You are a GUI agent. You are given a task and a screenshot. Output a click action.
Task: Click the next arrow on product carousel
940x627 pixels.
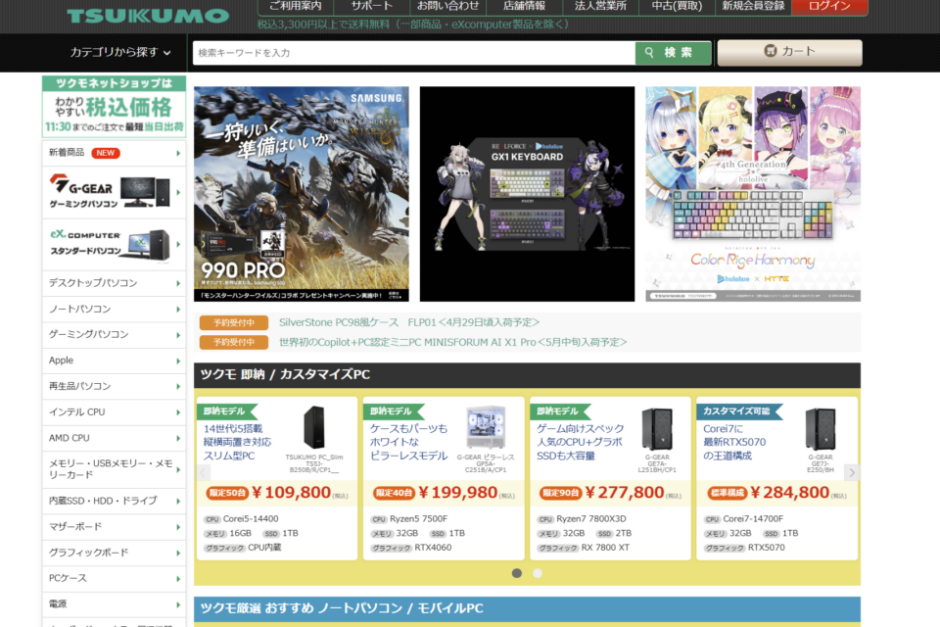coord(851,473)
